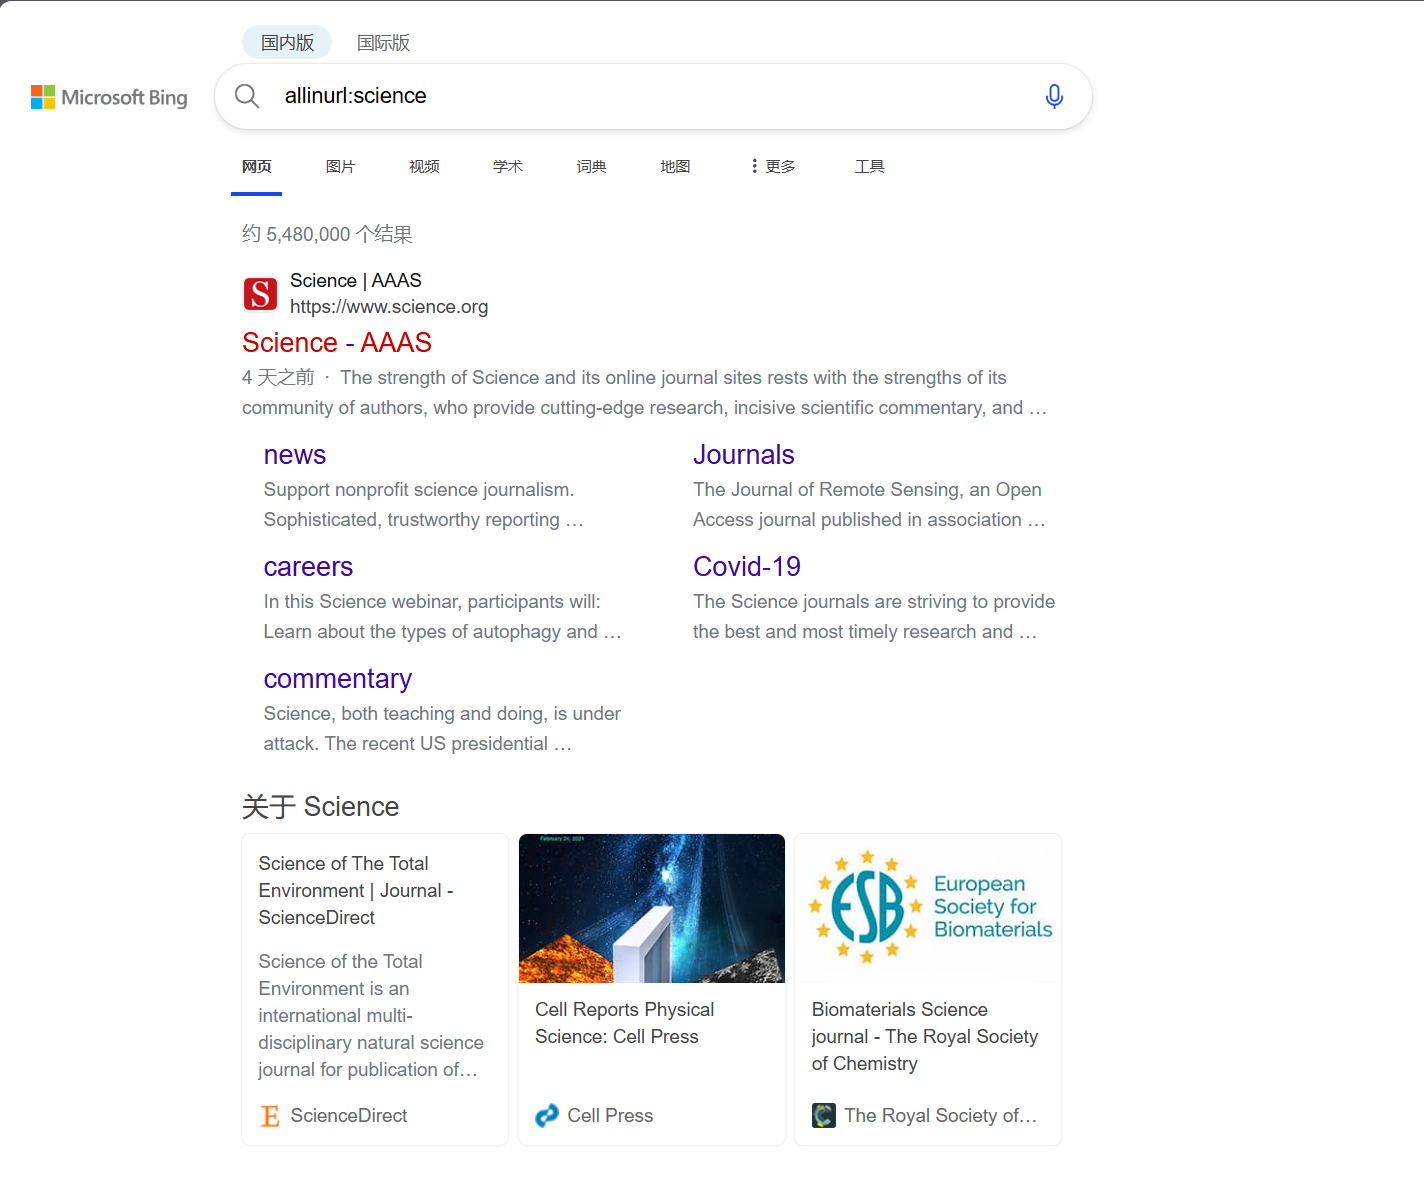1424x1184 pixels.
Task: Open European Society for Biomaterials logo image
Action: tap(928, 908)
